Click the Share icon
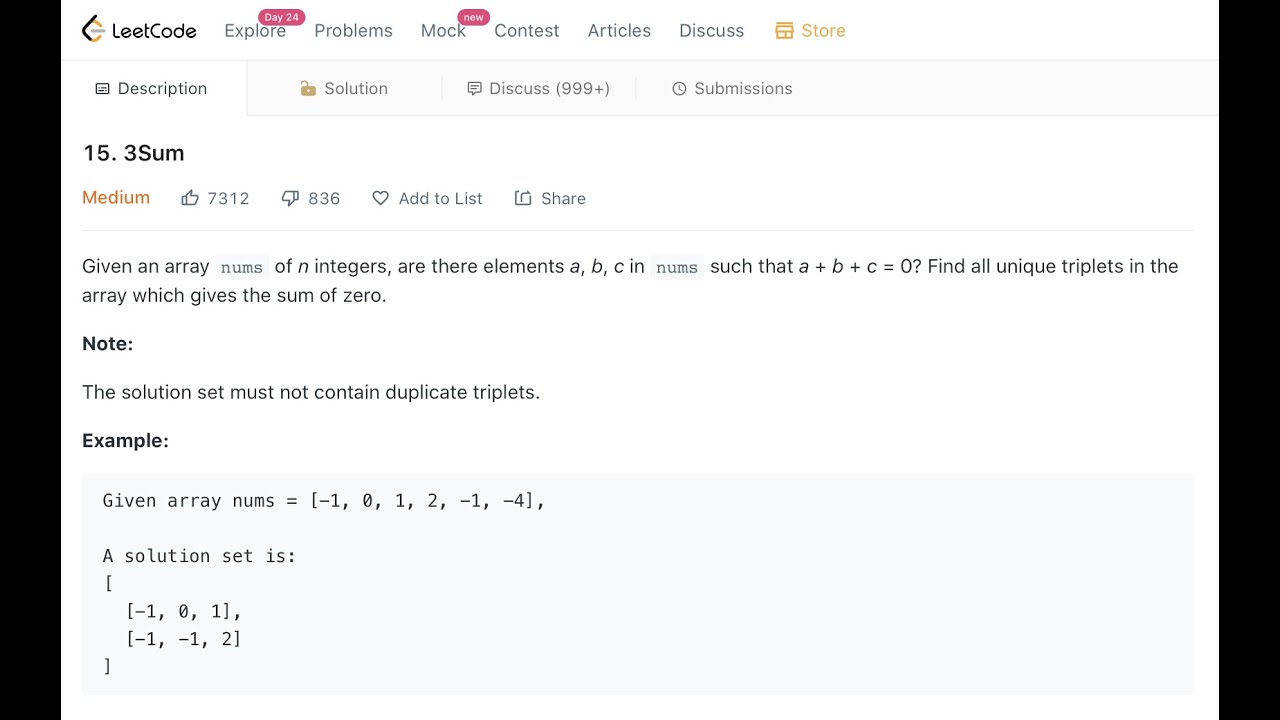Viewport: 1280px width, 720px height. (523, 198)
